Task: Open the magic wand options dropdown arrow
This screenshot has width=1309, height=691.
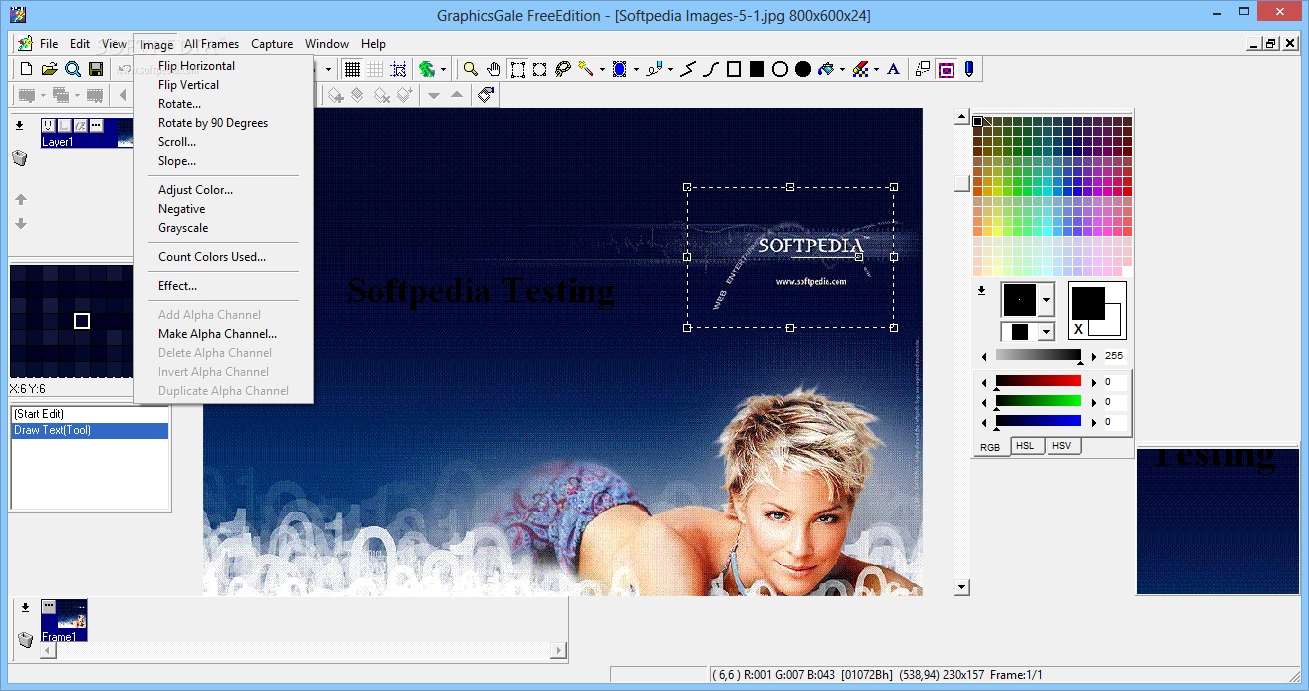Action: (602, 70)
